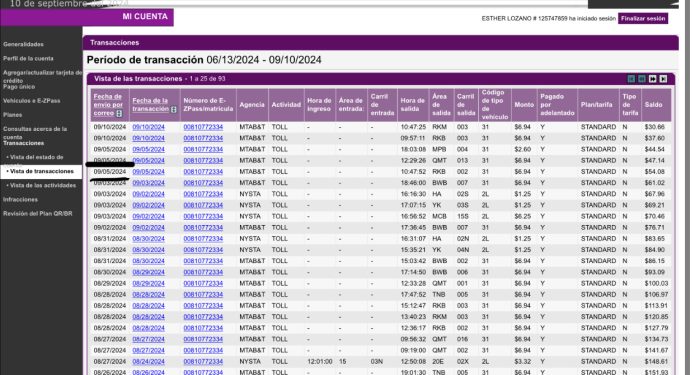Click the $2.60 amount cell
This screenshot has height=375, width=695.
(522, 149)
